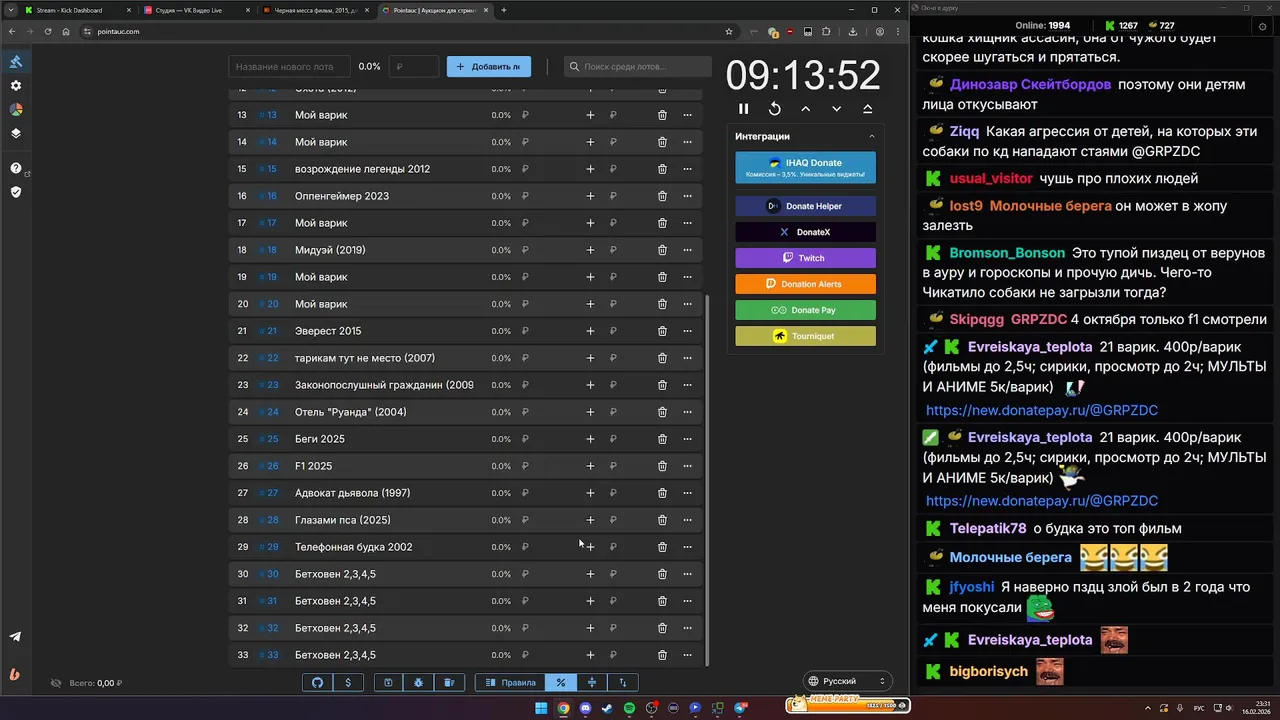The width and height of the screenshot is (1280, 720).
Task: Open more menu for 'возрождение легенды 2012'
Action: (x=687, y=169)
